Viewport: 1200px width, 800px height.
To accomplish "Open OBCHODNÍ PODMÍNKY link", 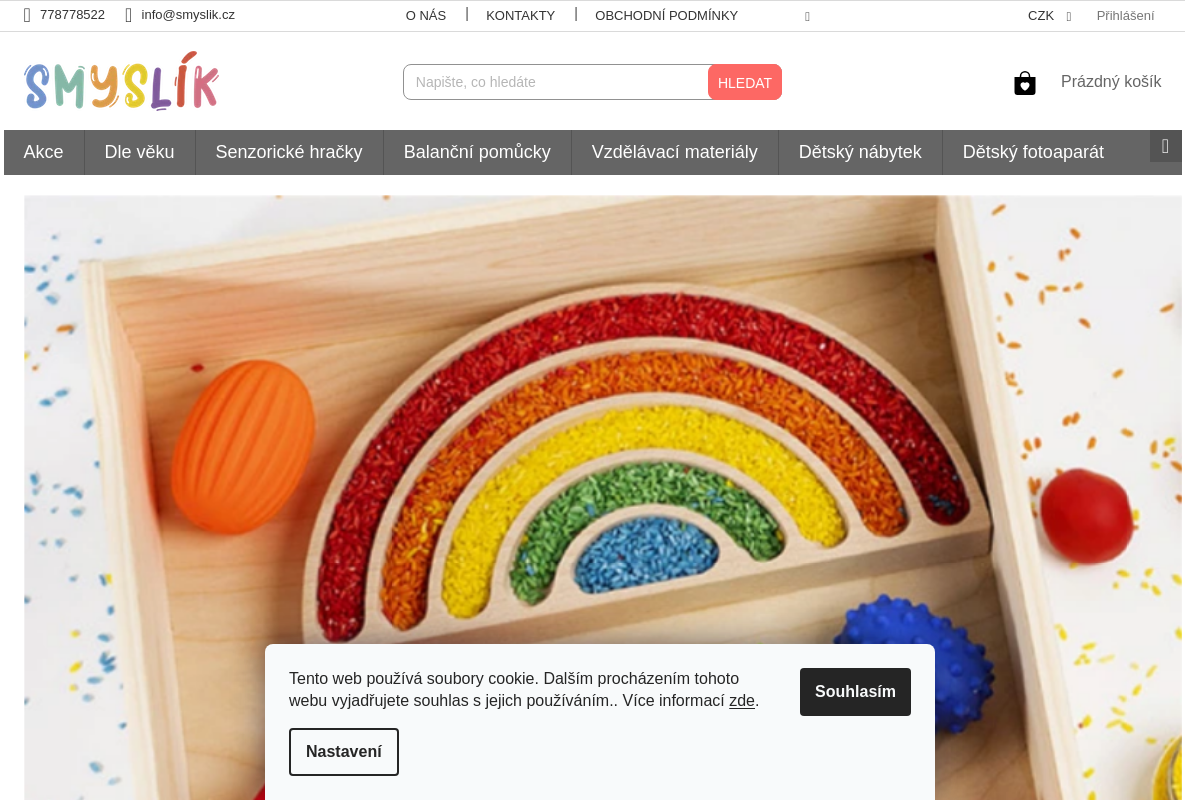I will pos(666,16).
